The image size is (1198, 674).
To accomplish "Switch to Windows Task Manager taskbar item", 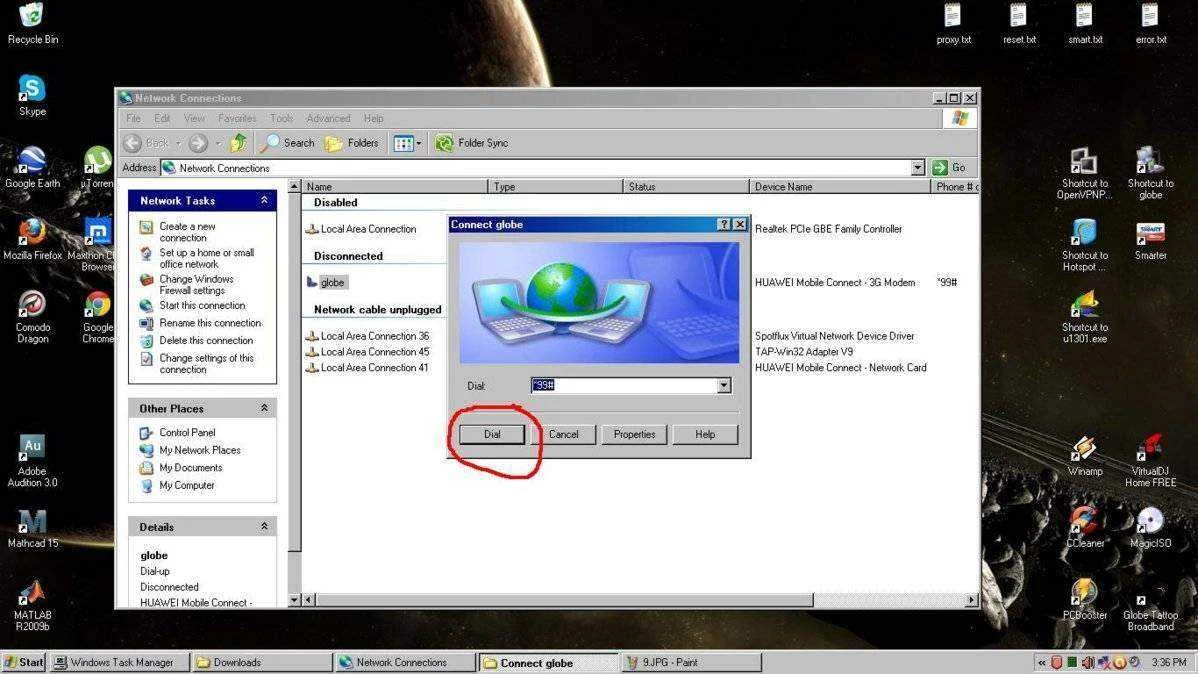I will click(x=121, y=663).
